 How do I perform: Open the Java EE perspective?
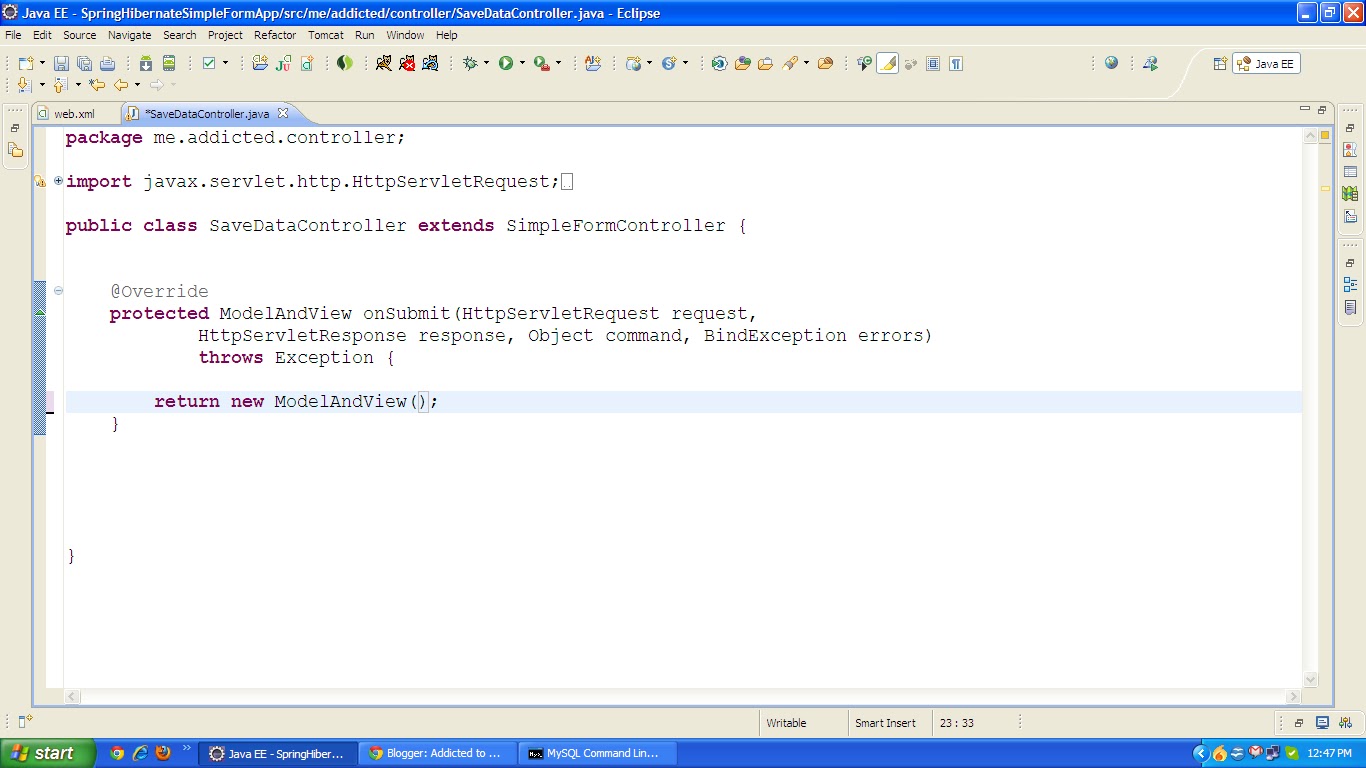1266,63
